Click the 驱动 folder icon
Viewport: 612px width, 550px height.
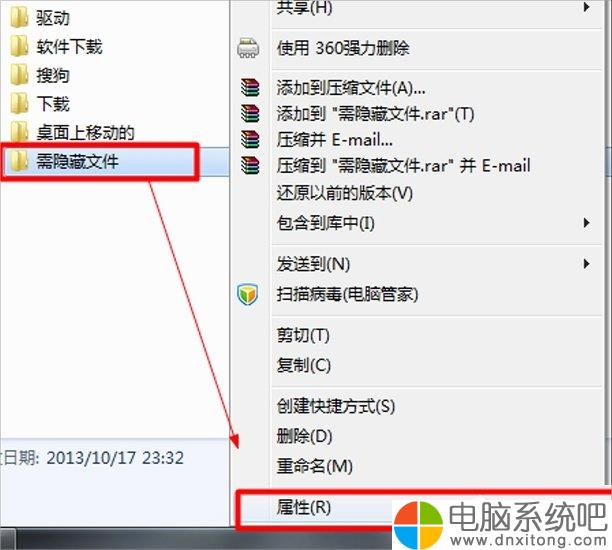(19, 18)
